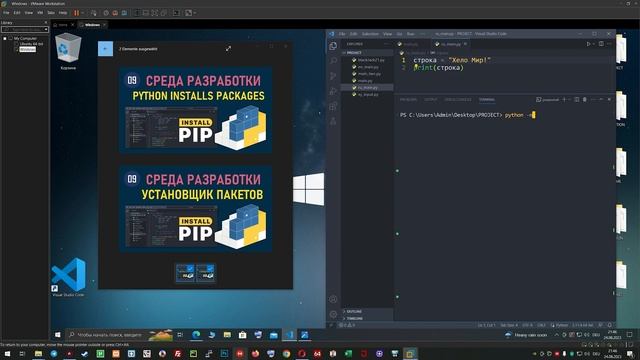Open VMware console view icon
640x360 pixels.
coord(176,13)
